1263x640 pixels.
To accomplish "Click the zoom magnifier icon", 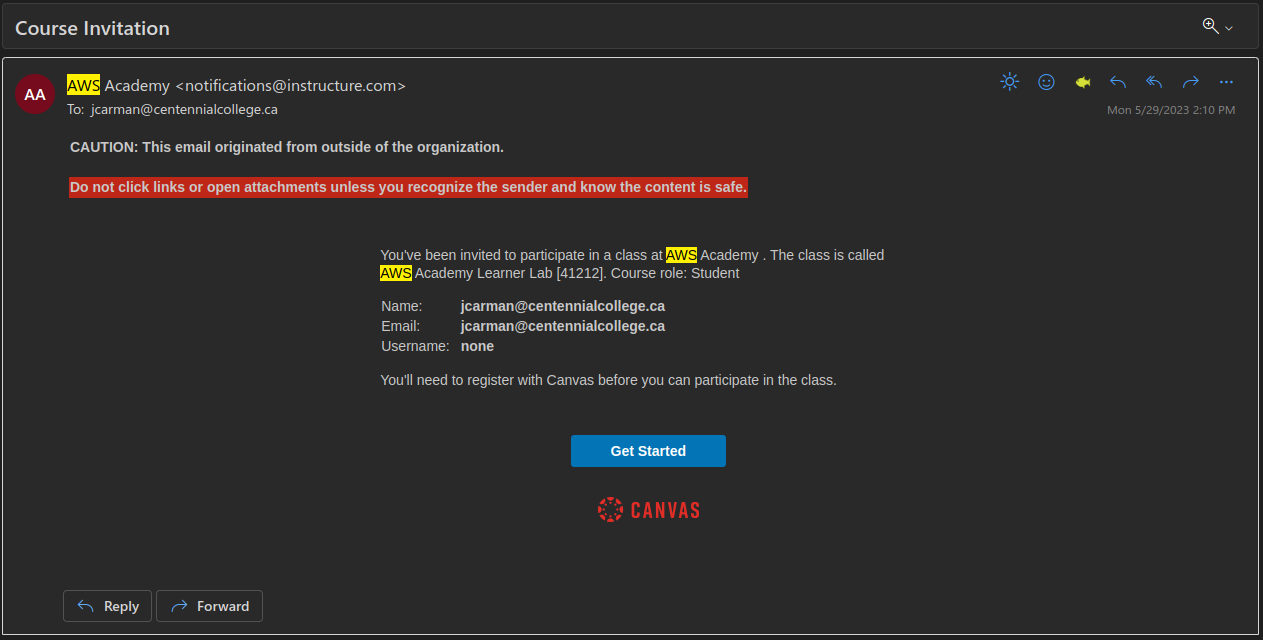I will [x=1209, y=26].
